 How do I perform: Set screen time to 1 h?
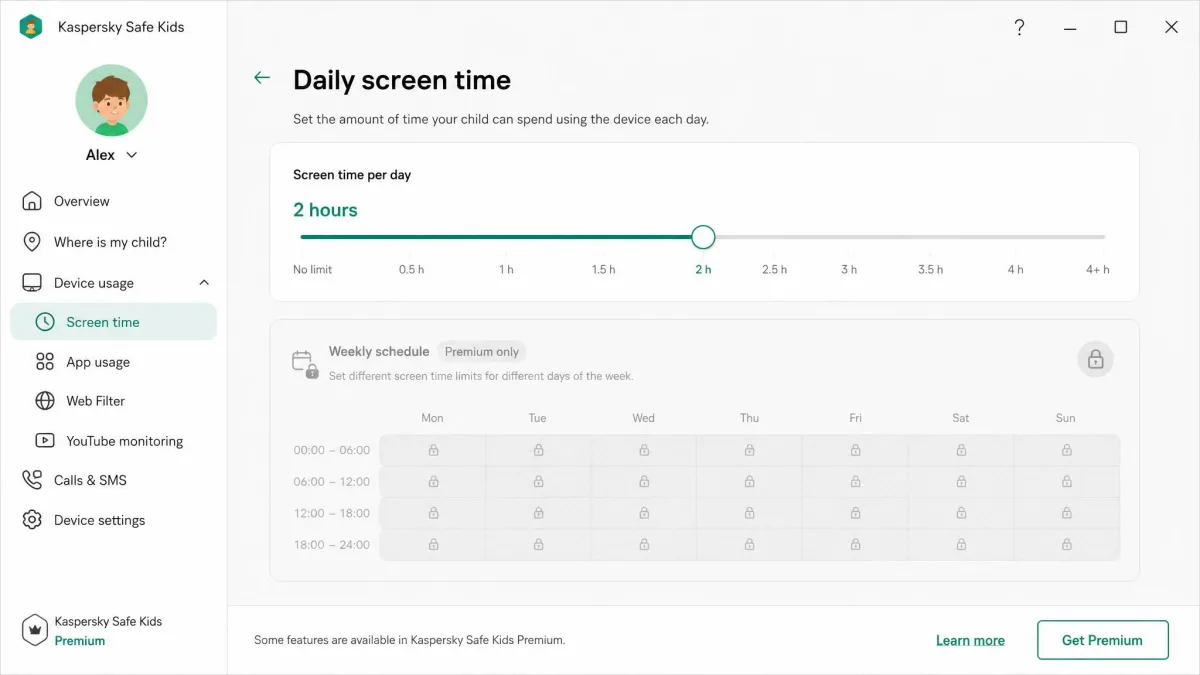pos(506,270)
